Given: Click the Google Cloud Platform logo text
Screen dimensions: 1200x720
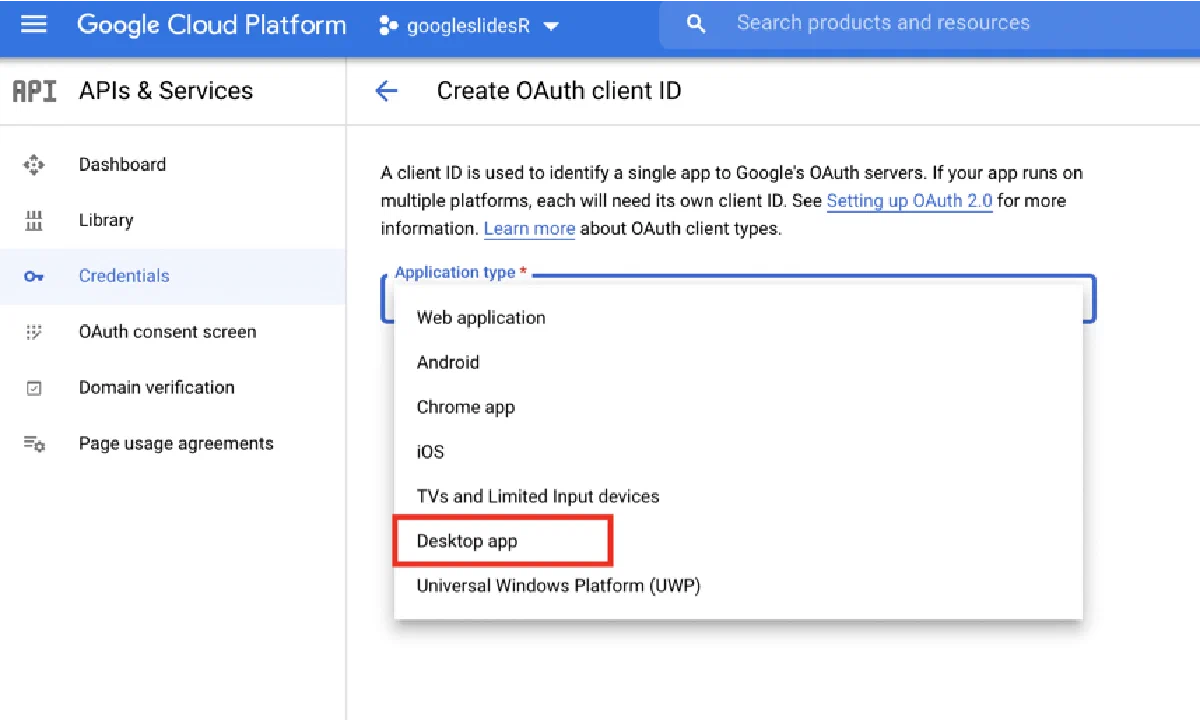Looking at the screenshot, I should click(x=212, y=25).
